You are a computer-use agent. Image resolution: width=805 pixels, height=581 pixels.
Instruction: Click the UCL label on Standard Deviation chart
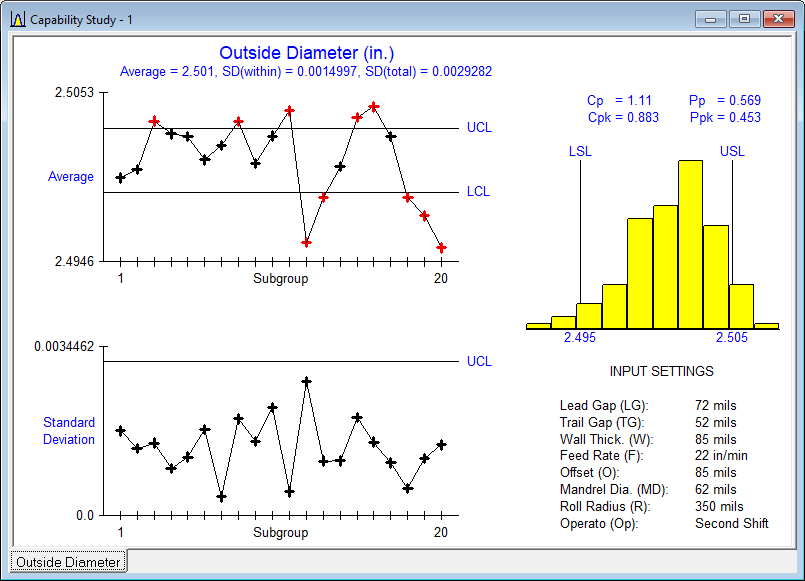pyautogui.click(x=479, y=361)
